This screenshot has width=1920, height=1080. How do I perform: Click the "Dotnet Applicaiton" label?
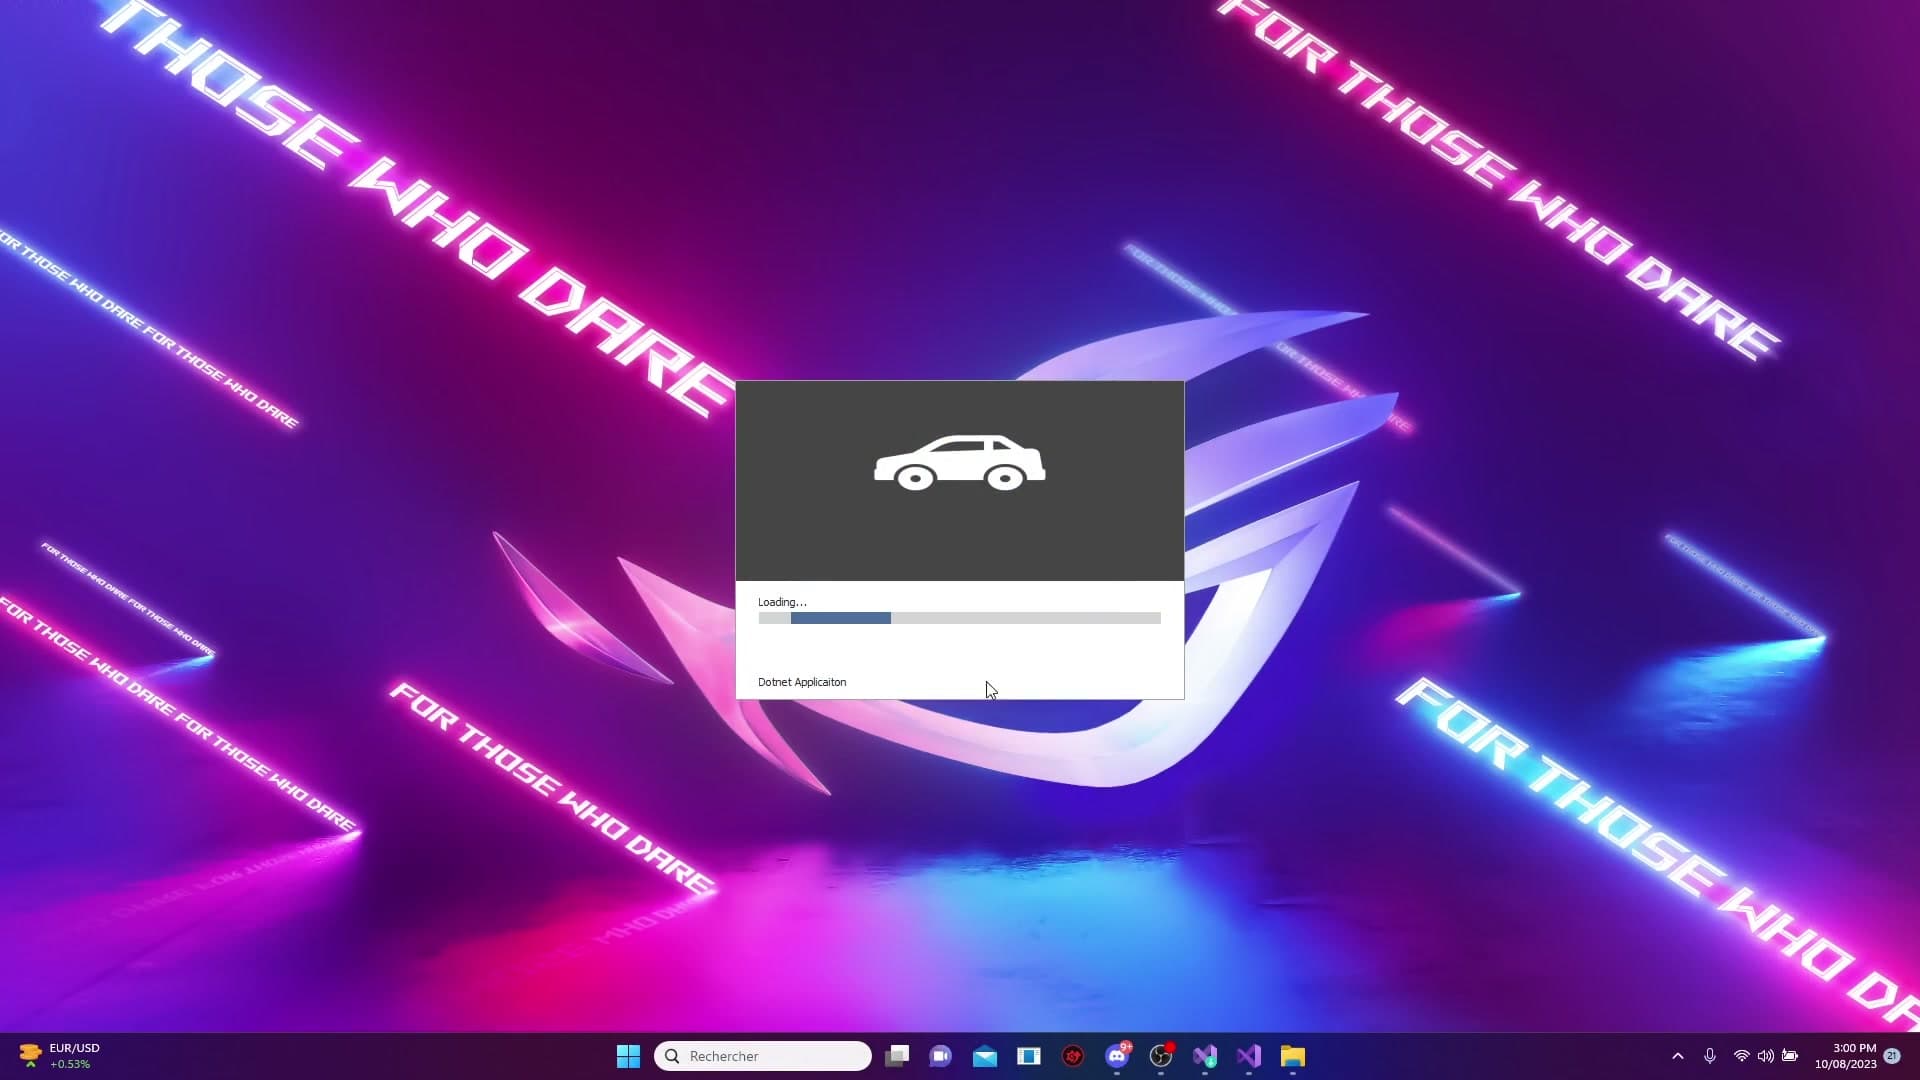[802, 682]
